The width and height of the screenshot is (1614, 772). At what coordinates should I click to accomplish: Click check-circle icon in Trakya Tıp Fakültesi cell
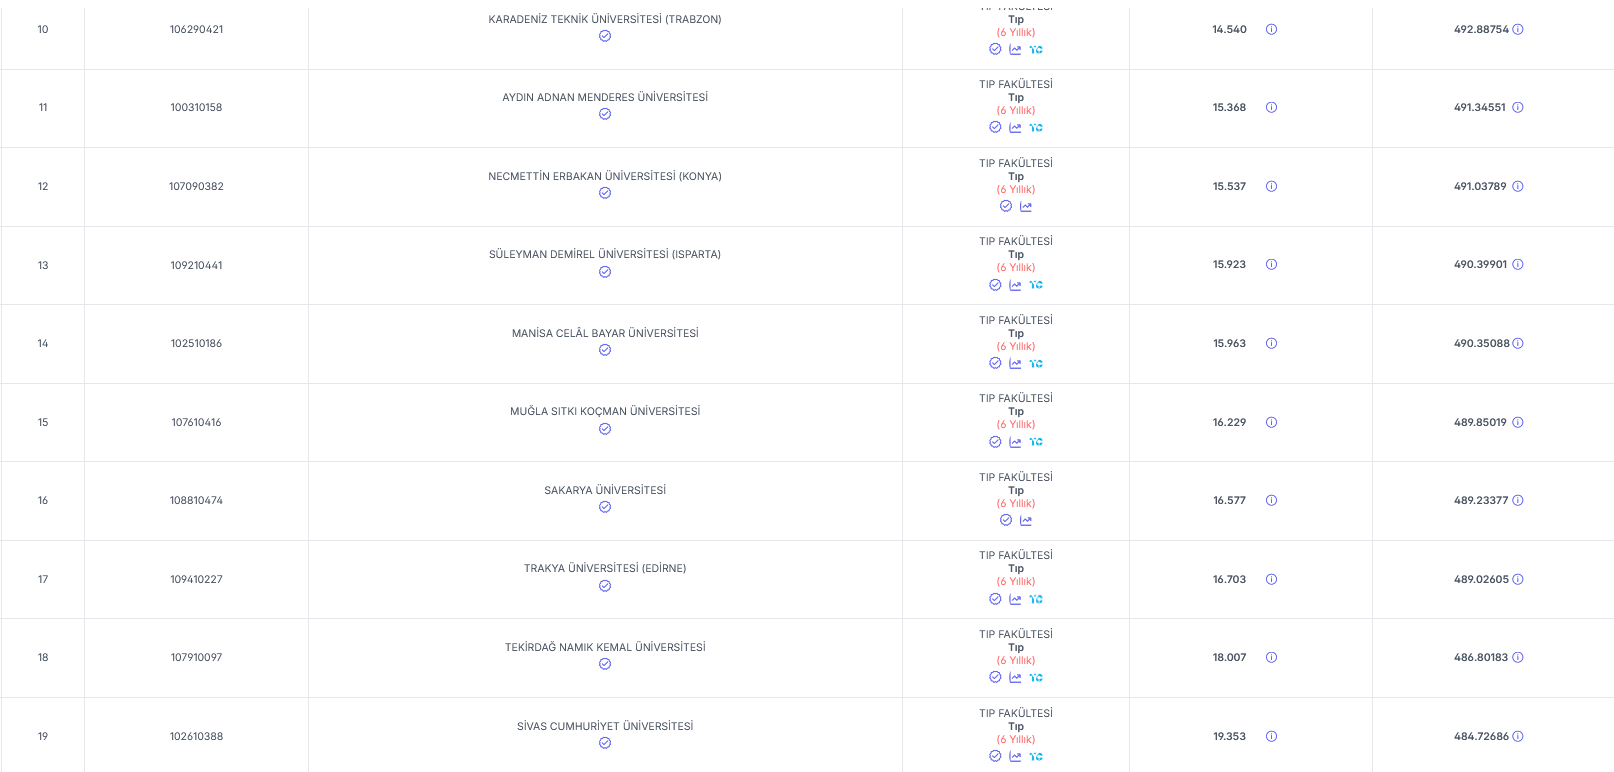point(995,599)
